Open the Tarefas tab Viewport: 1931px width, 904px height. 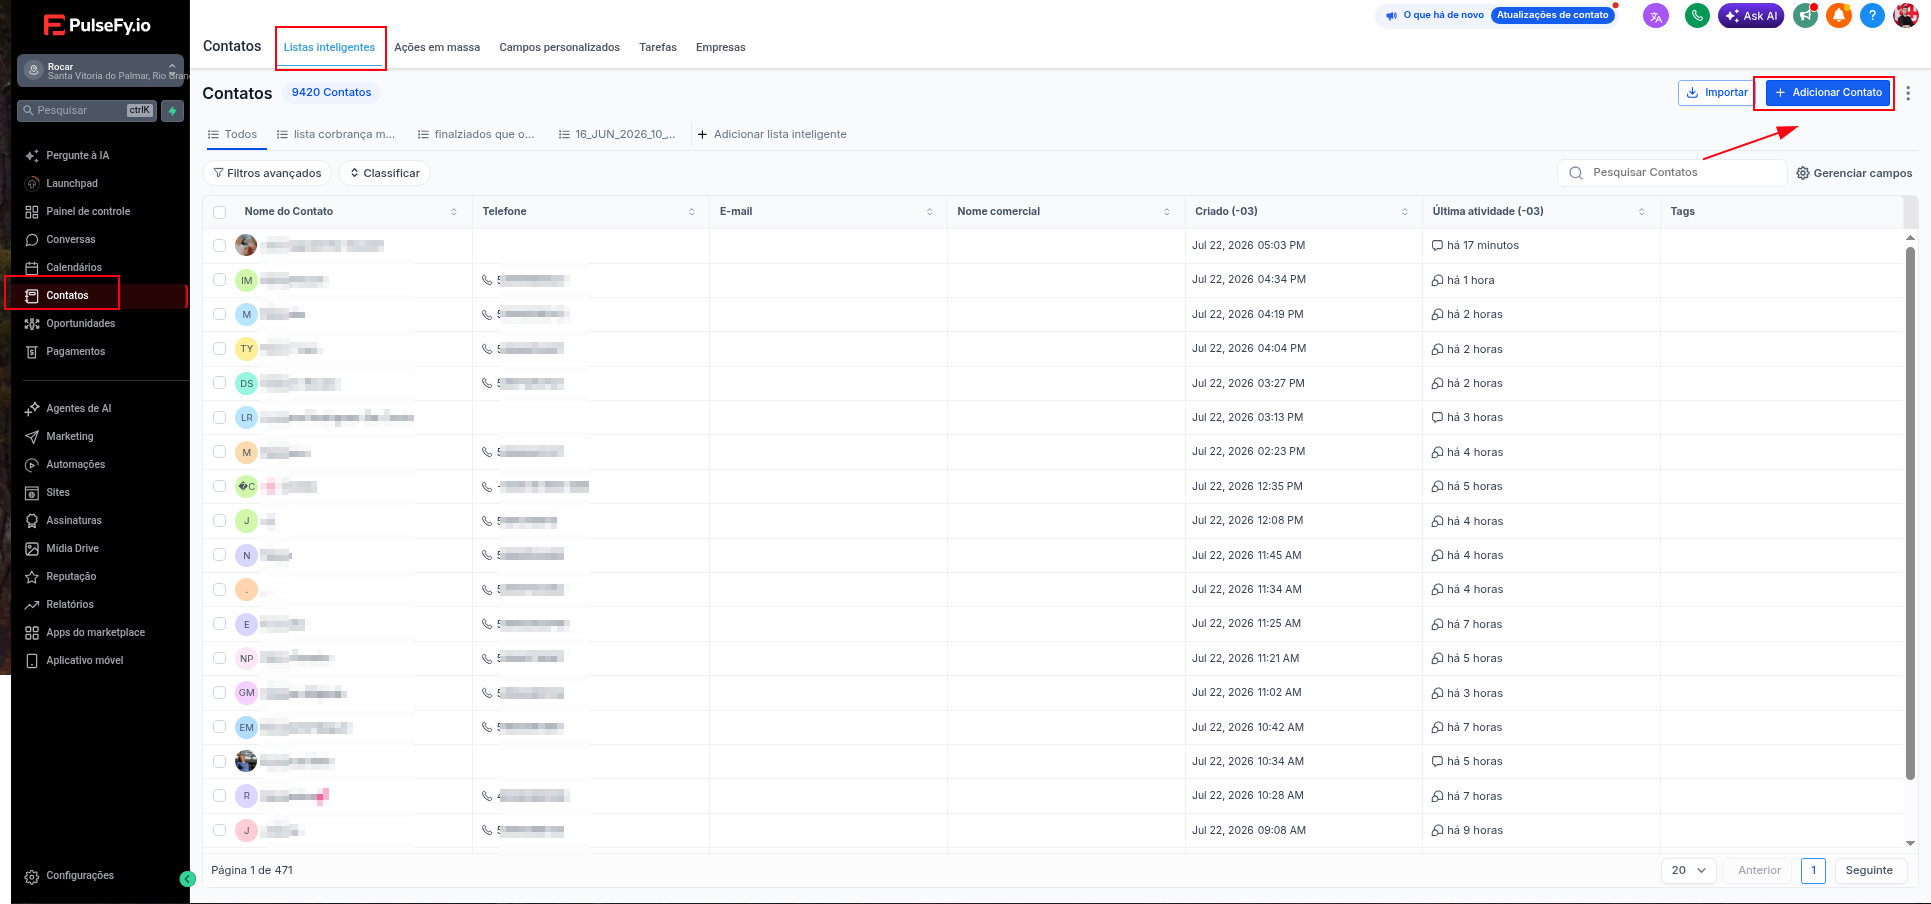point(658,47)
